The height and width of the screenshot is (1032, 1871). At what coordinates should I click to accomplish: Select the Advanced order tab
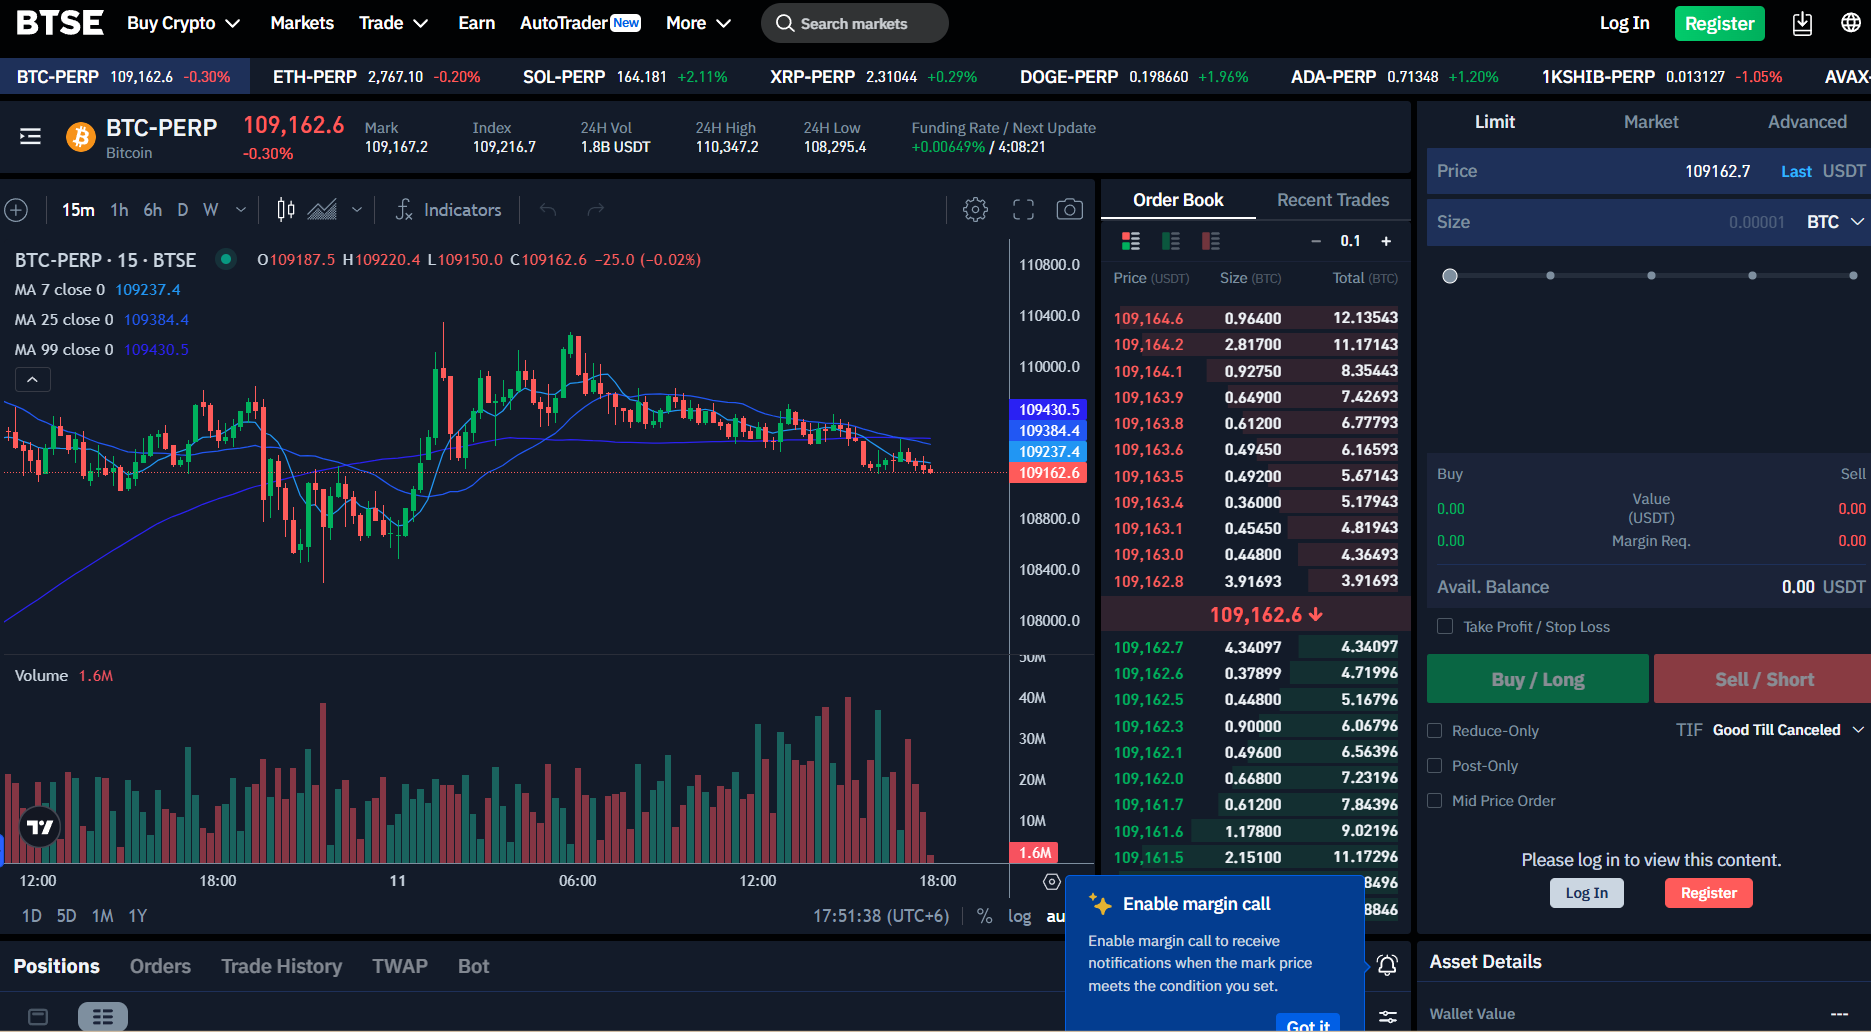(x=1807, y=122)
